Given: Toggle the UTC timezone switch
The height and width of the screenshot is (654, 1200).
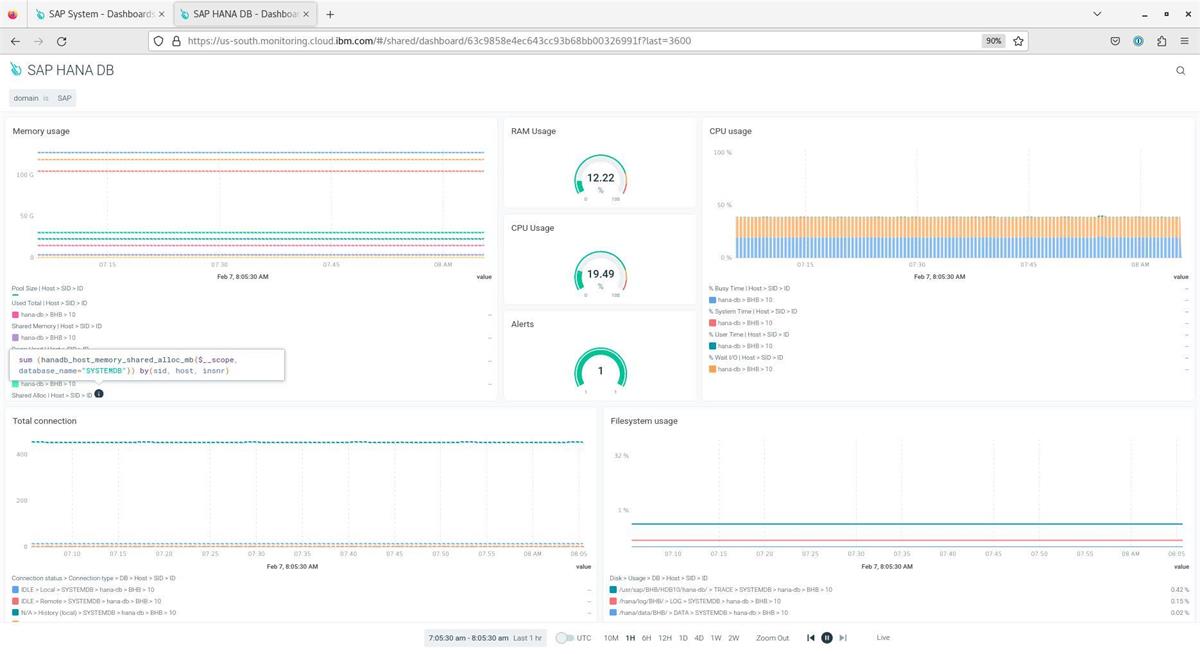Looking at the screenshot, I should 563,637.
